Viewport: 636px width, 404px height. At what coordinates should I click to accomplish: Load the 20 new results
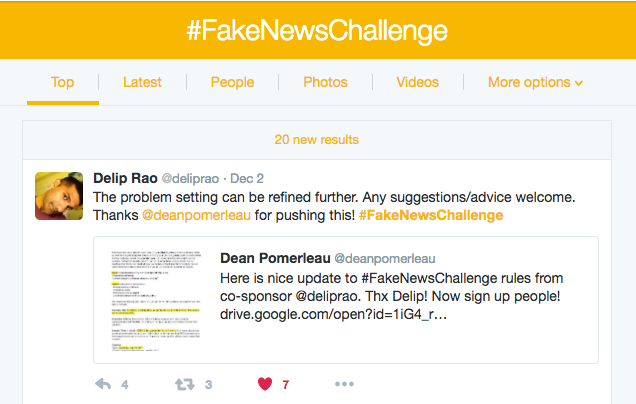pos(317,140)
